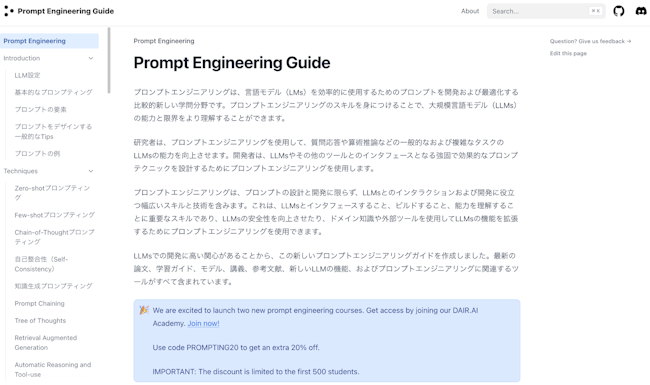Open the Edit this page link

coord(568,53)
